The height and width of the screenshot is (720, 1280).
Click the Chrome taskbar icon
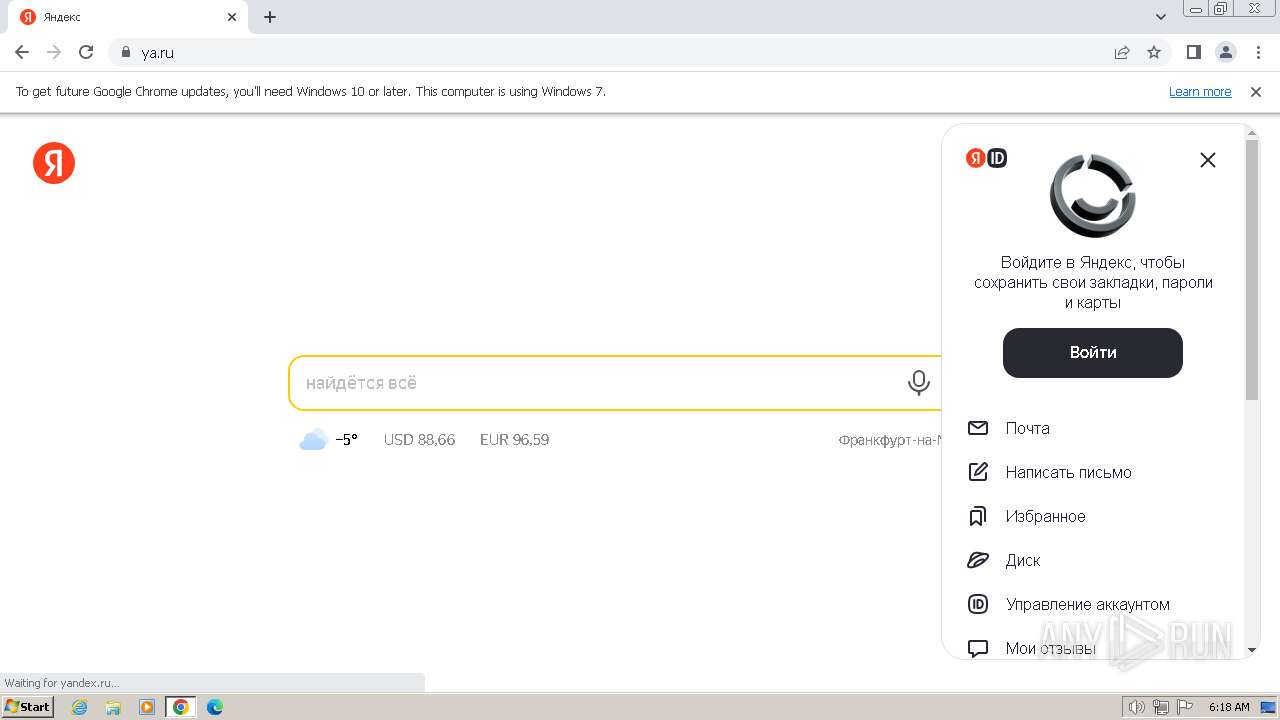pos(181,707)
